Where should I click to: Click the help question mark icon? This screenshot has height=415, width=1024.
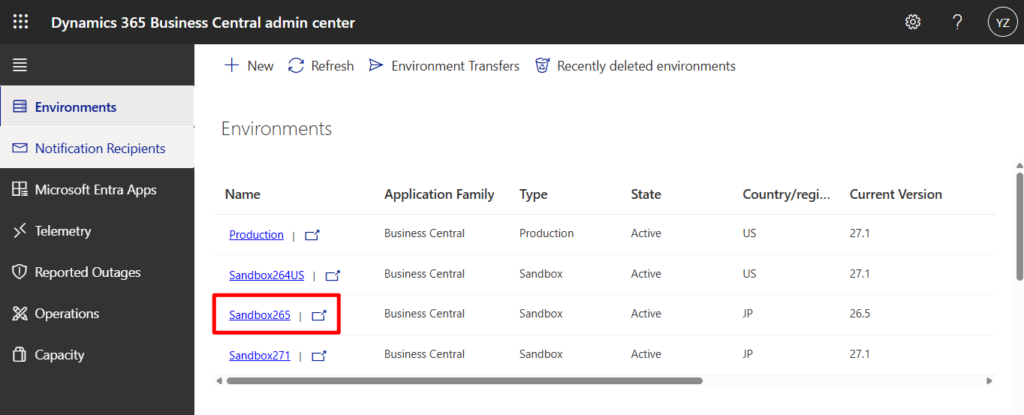tap(957, 22)
